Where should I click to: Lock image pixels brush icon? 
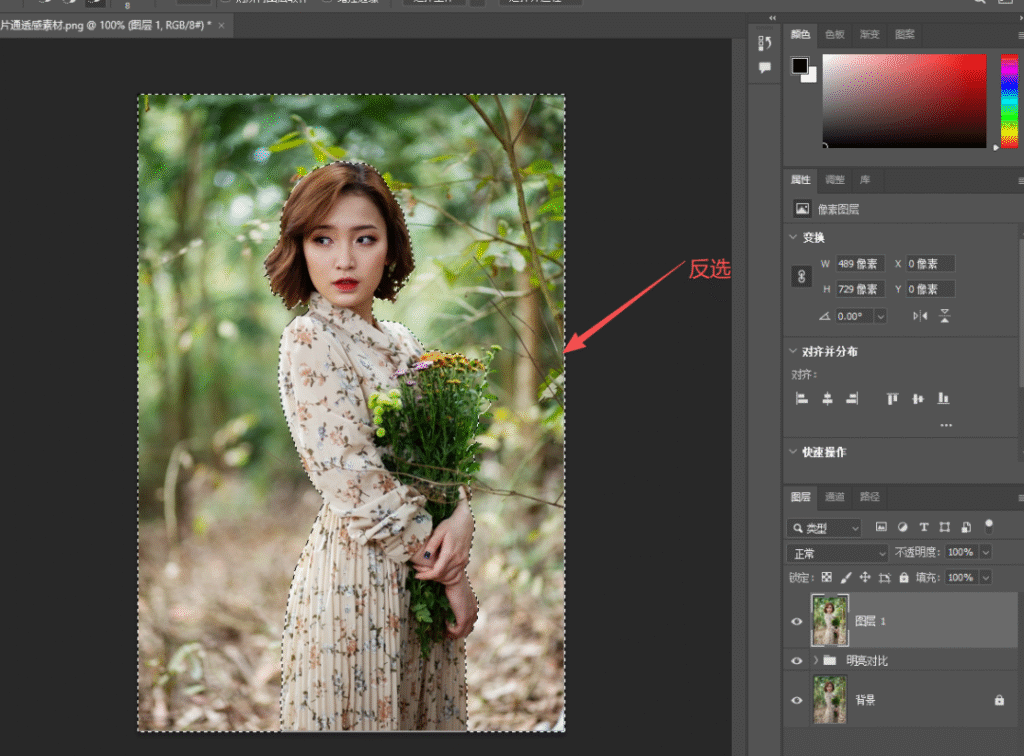coord(846,577)
